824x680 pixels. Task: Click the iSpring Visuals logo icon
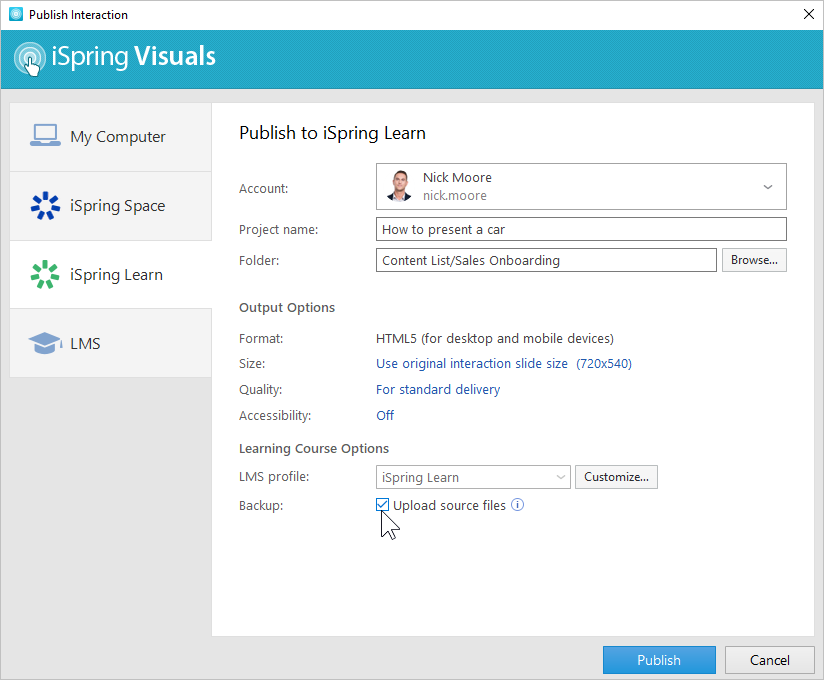click(31, 58)
